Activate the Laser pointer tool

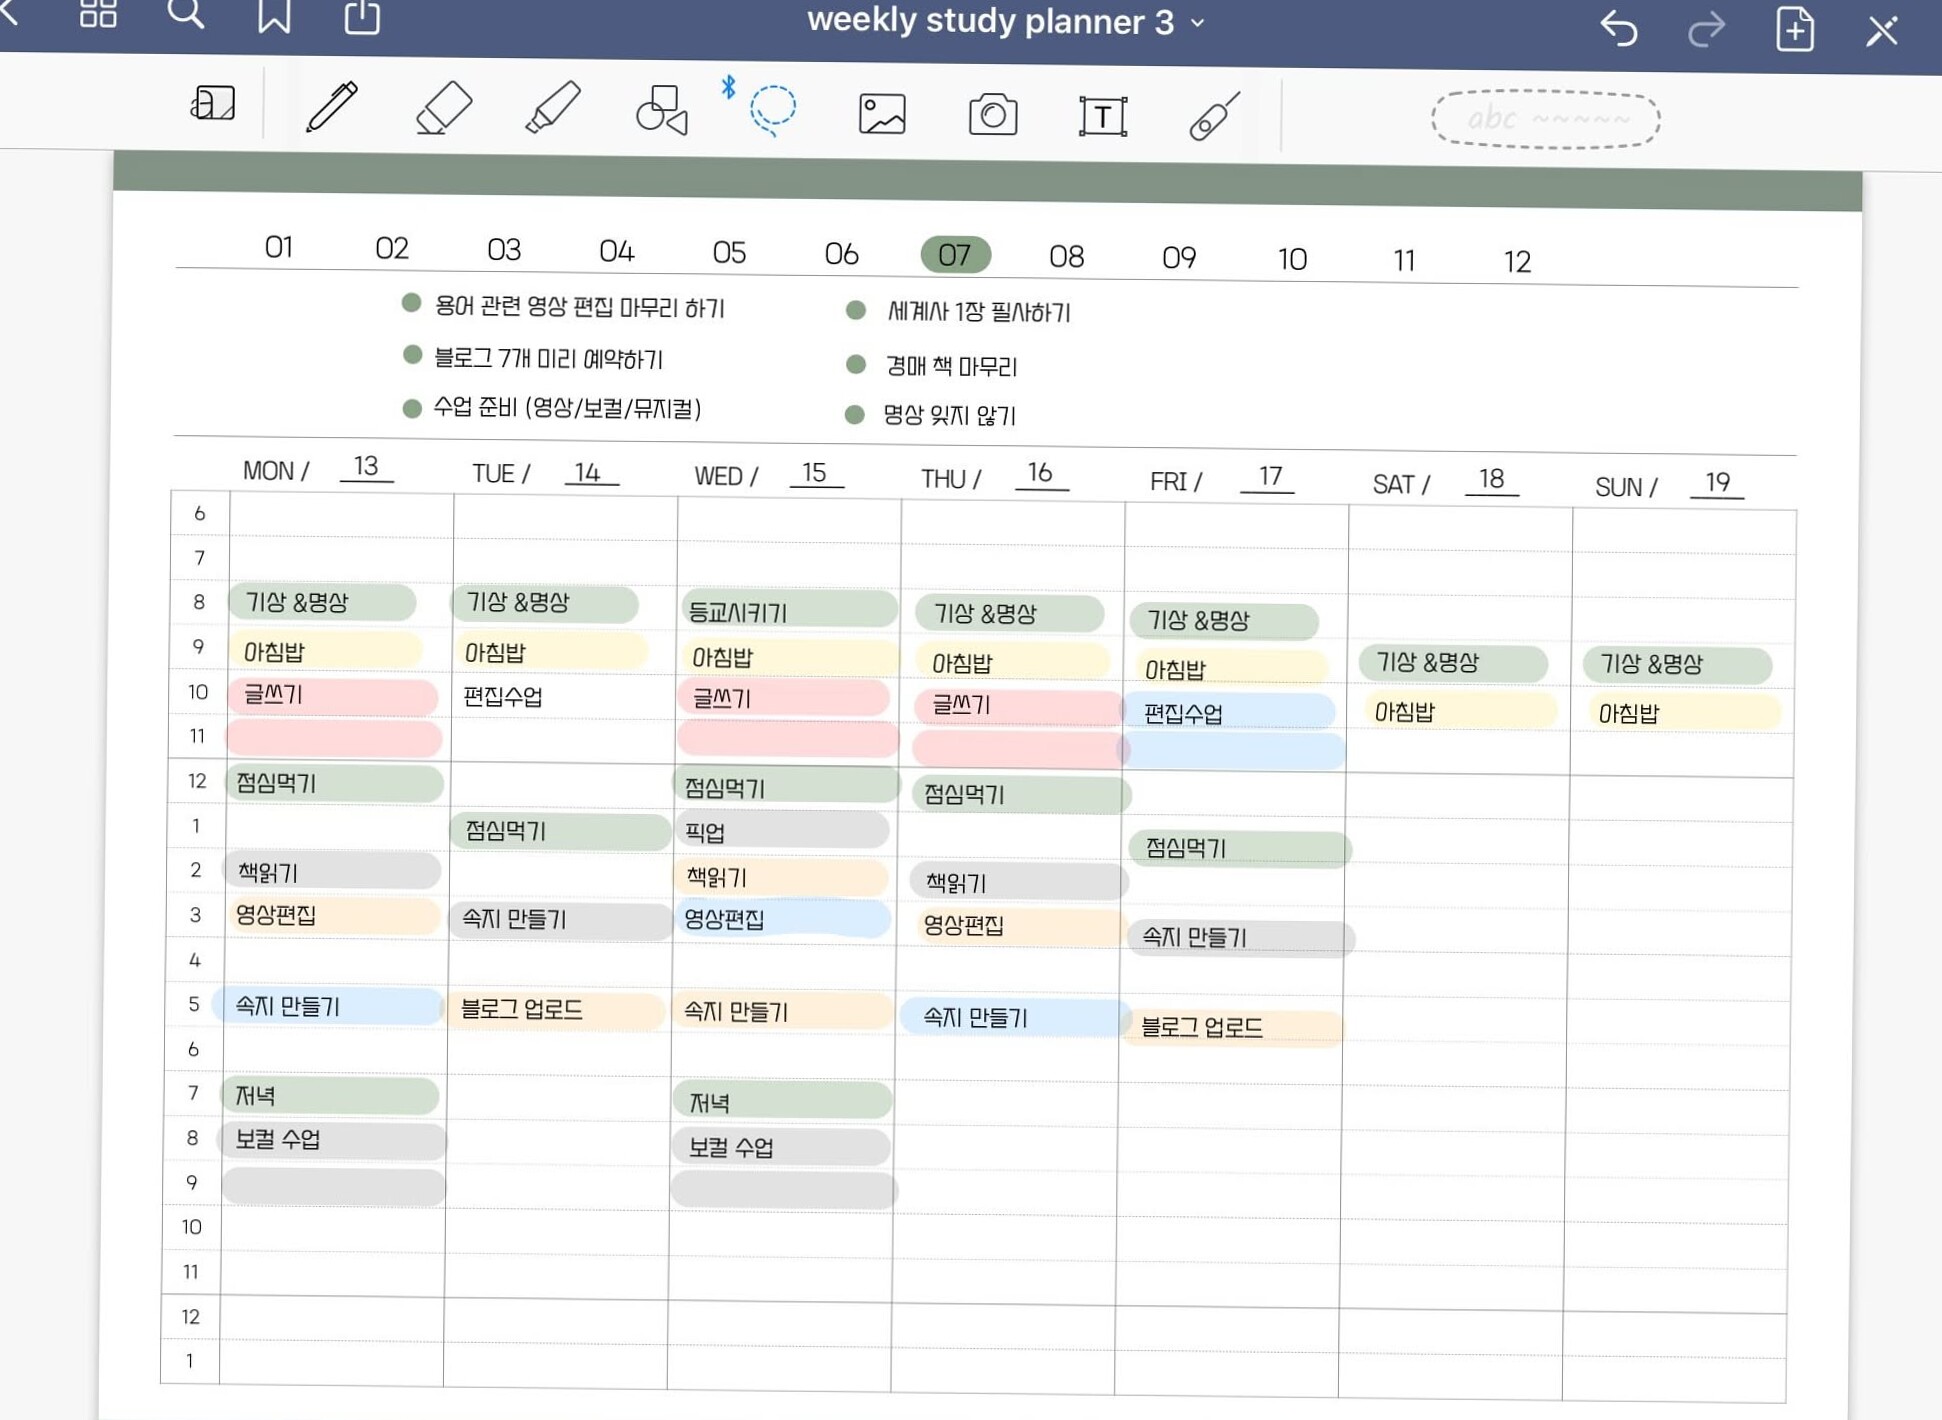[x=1212, y=115]
